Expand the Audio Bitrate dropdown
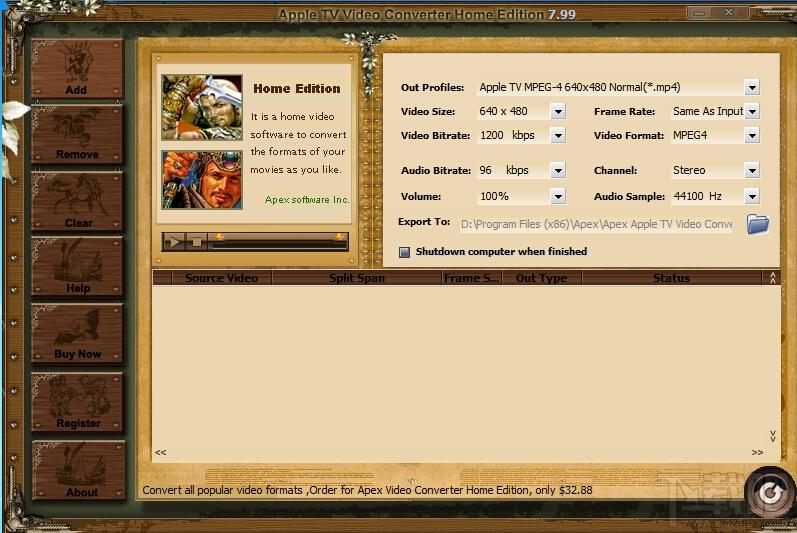 coord(558,170)
